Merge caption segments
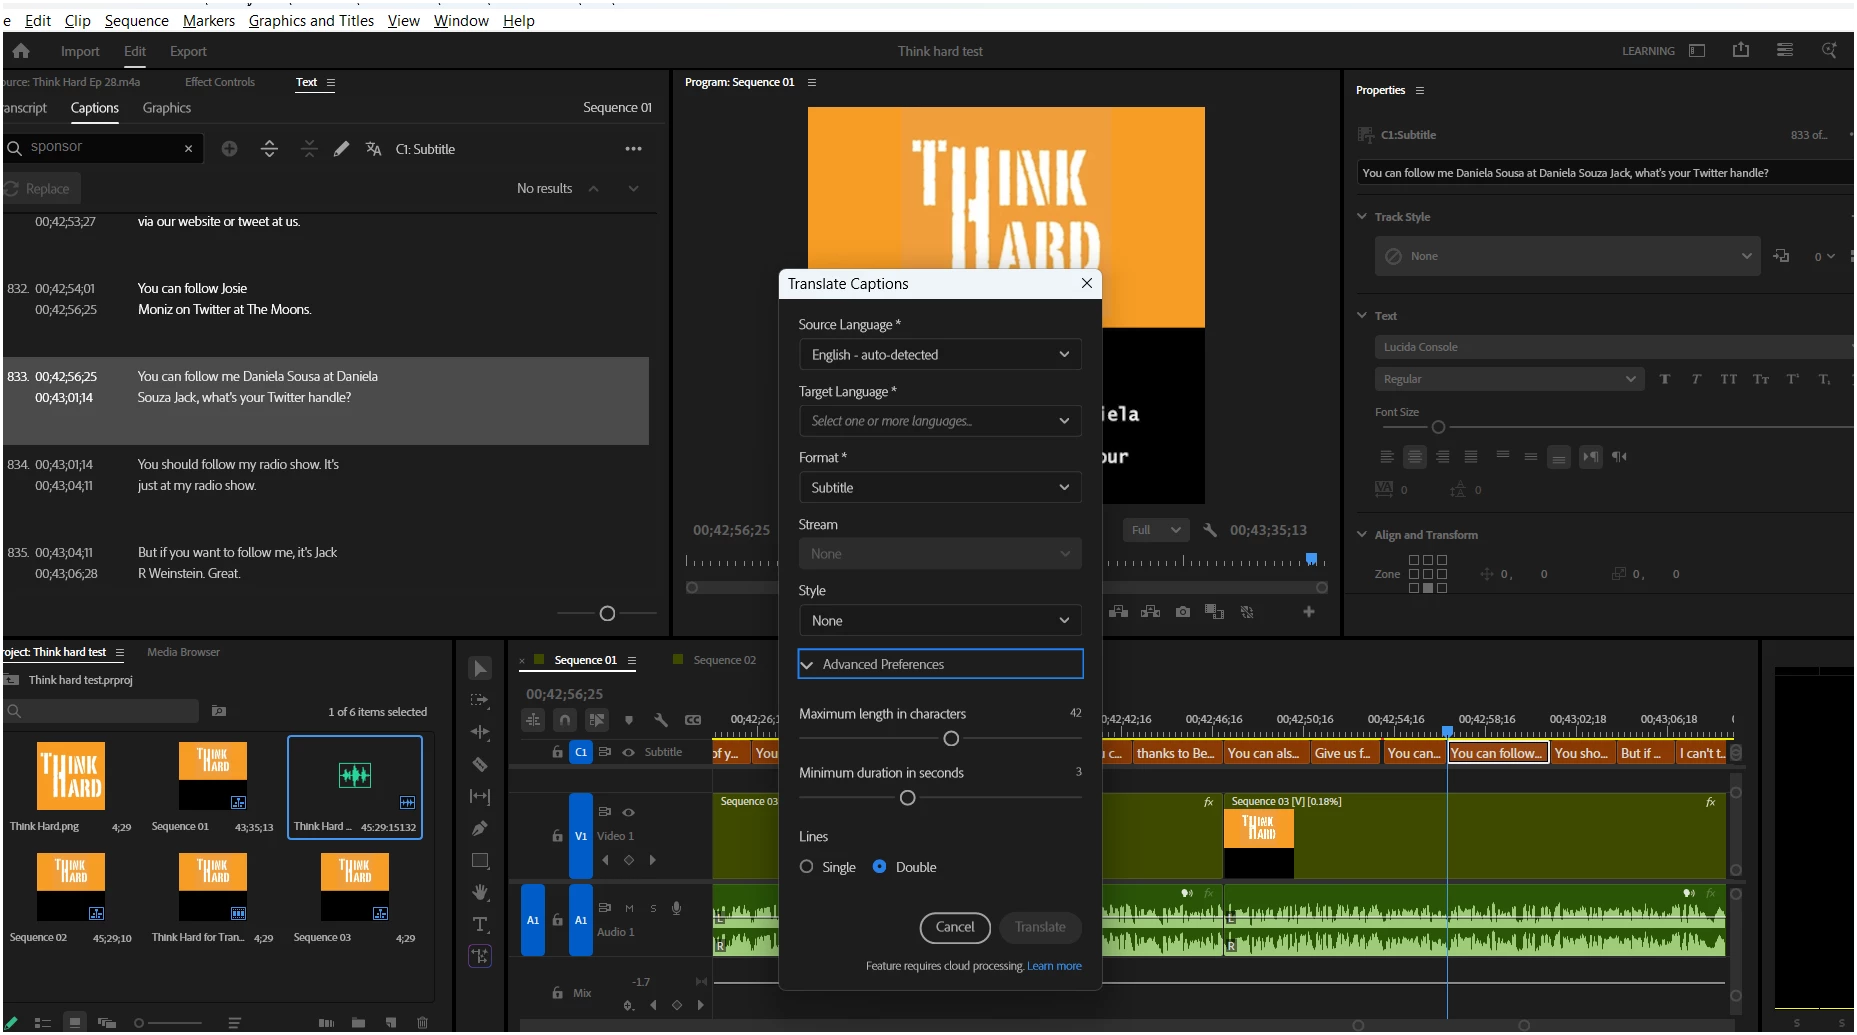This screenshot has height=1035, width=1857. point(309,149)
